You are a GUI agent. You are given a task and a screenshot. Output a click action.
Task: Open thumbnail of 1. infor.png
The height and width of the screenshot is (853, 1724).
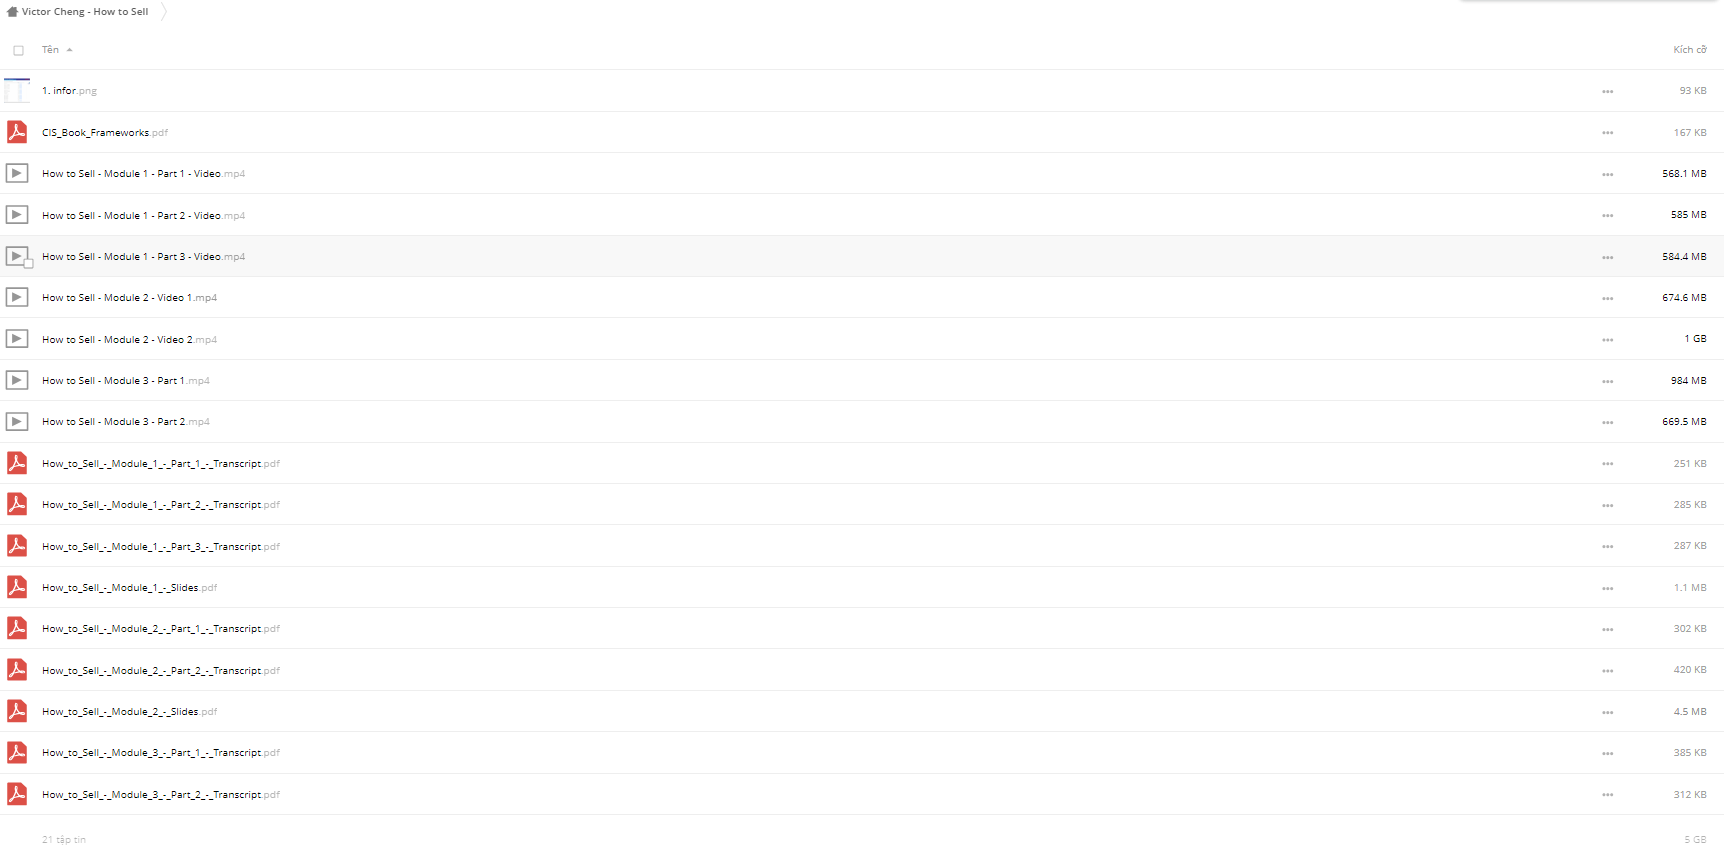[x=17, y=90]
